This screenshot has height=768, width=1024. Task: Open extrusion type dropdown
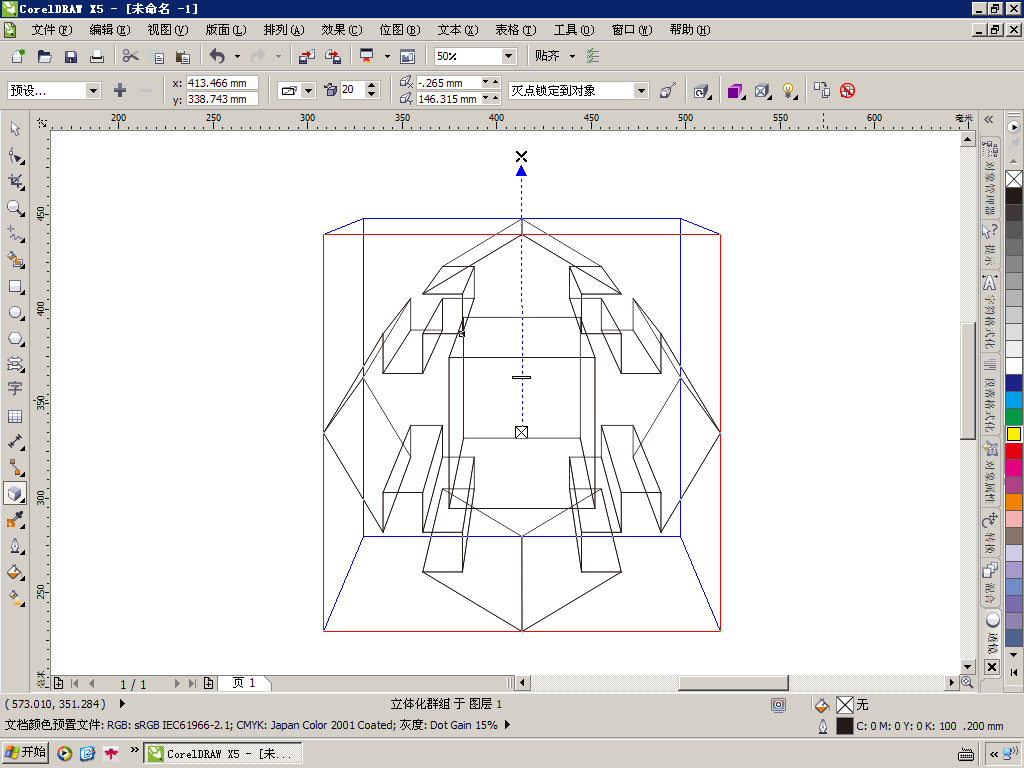click(308, 91)
